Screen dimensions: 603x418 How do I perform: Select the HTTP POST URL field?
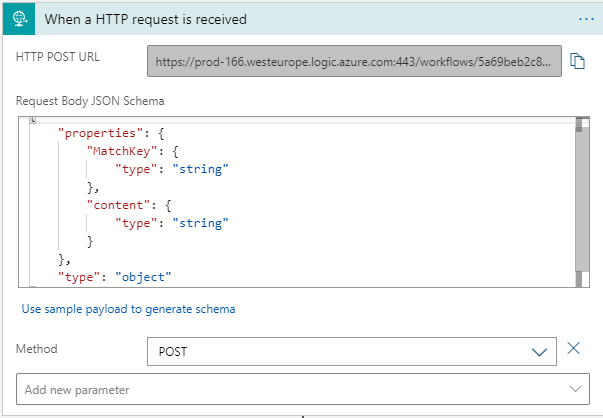354,61
